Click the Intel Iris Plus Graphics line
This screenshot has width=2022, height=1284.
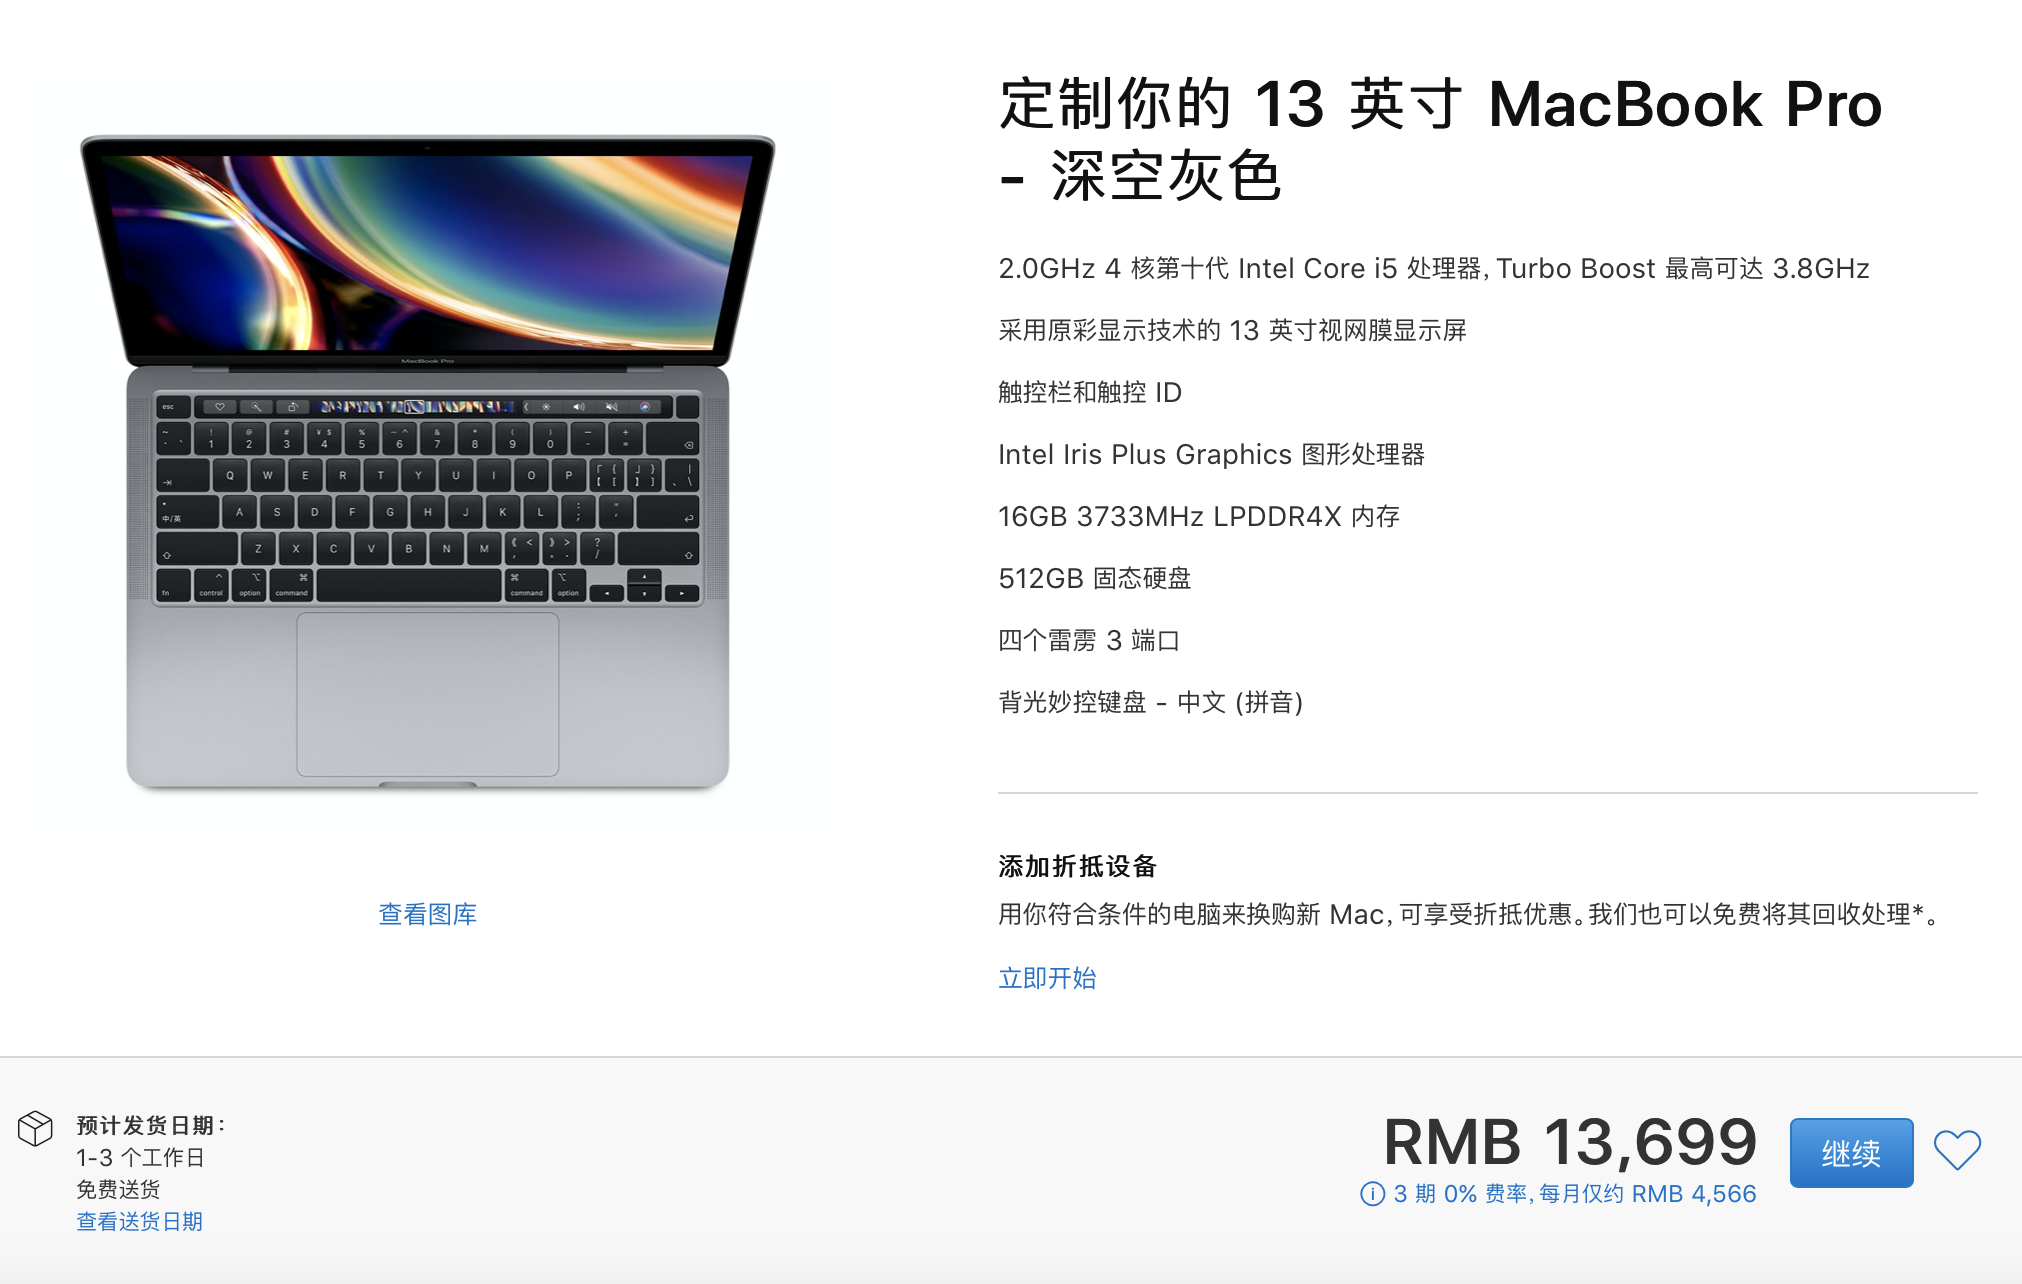(1211, 454)
